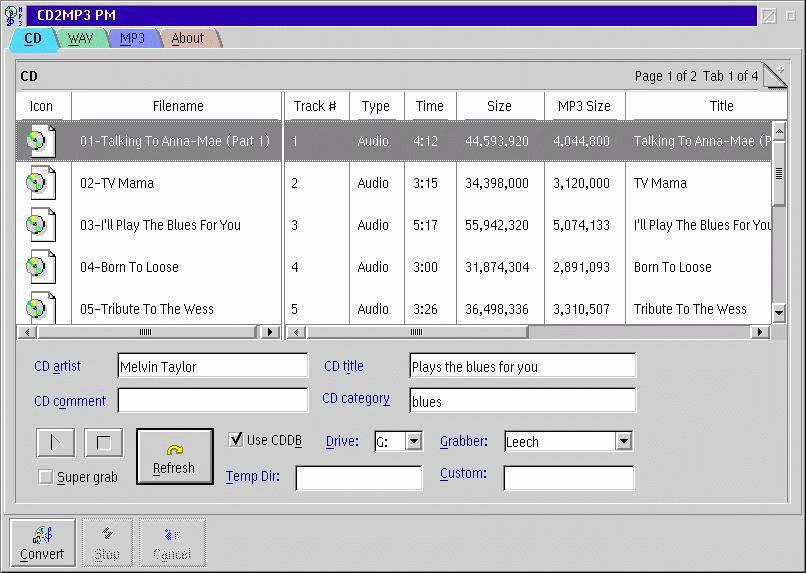Toggle the Use CDDB checkbox
The width and height of the screenshot is (806, 573).
click(x=236, y=439)
